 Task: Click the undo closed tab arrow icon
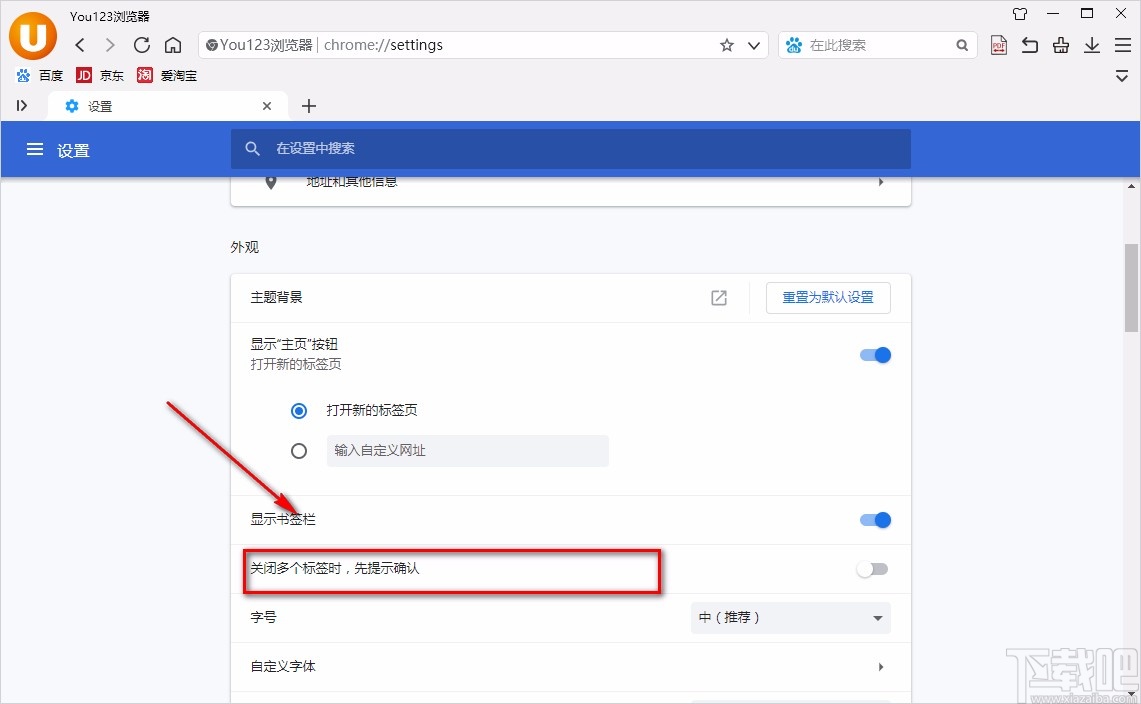1029,45
